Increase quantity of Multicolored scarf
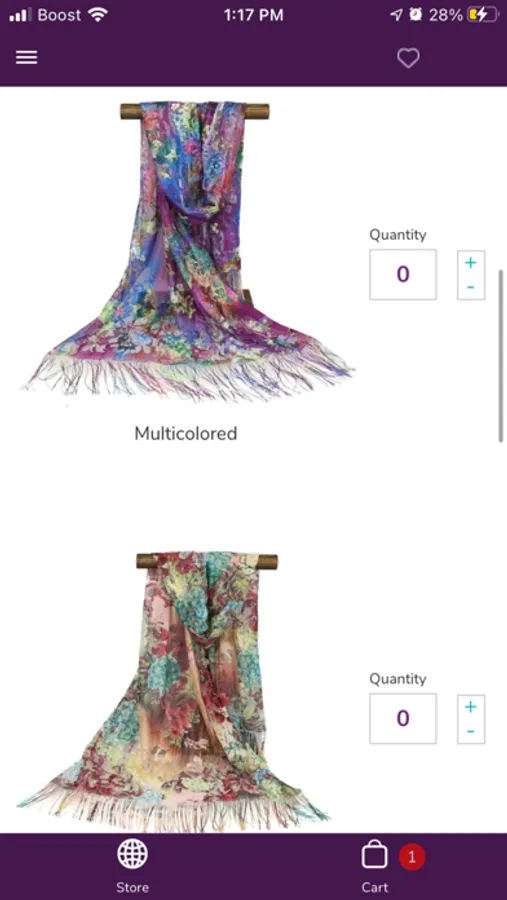The height and width of the screenshot is (900, 507). (471, 263)
